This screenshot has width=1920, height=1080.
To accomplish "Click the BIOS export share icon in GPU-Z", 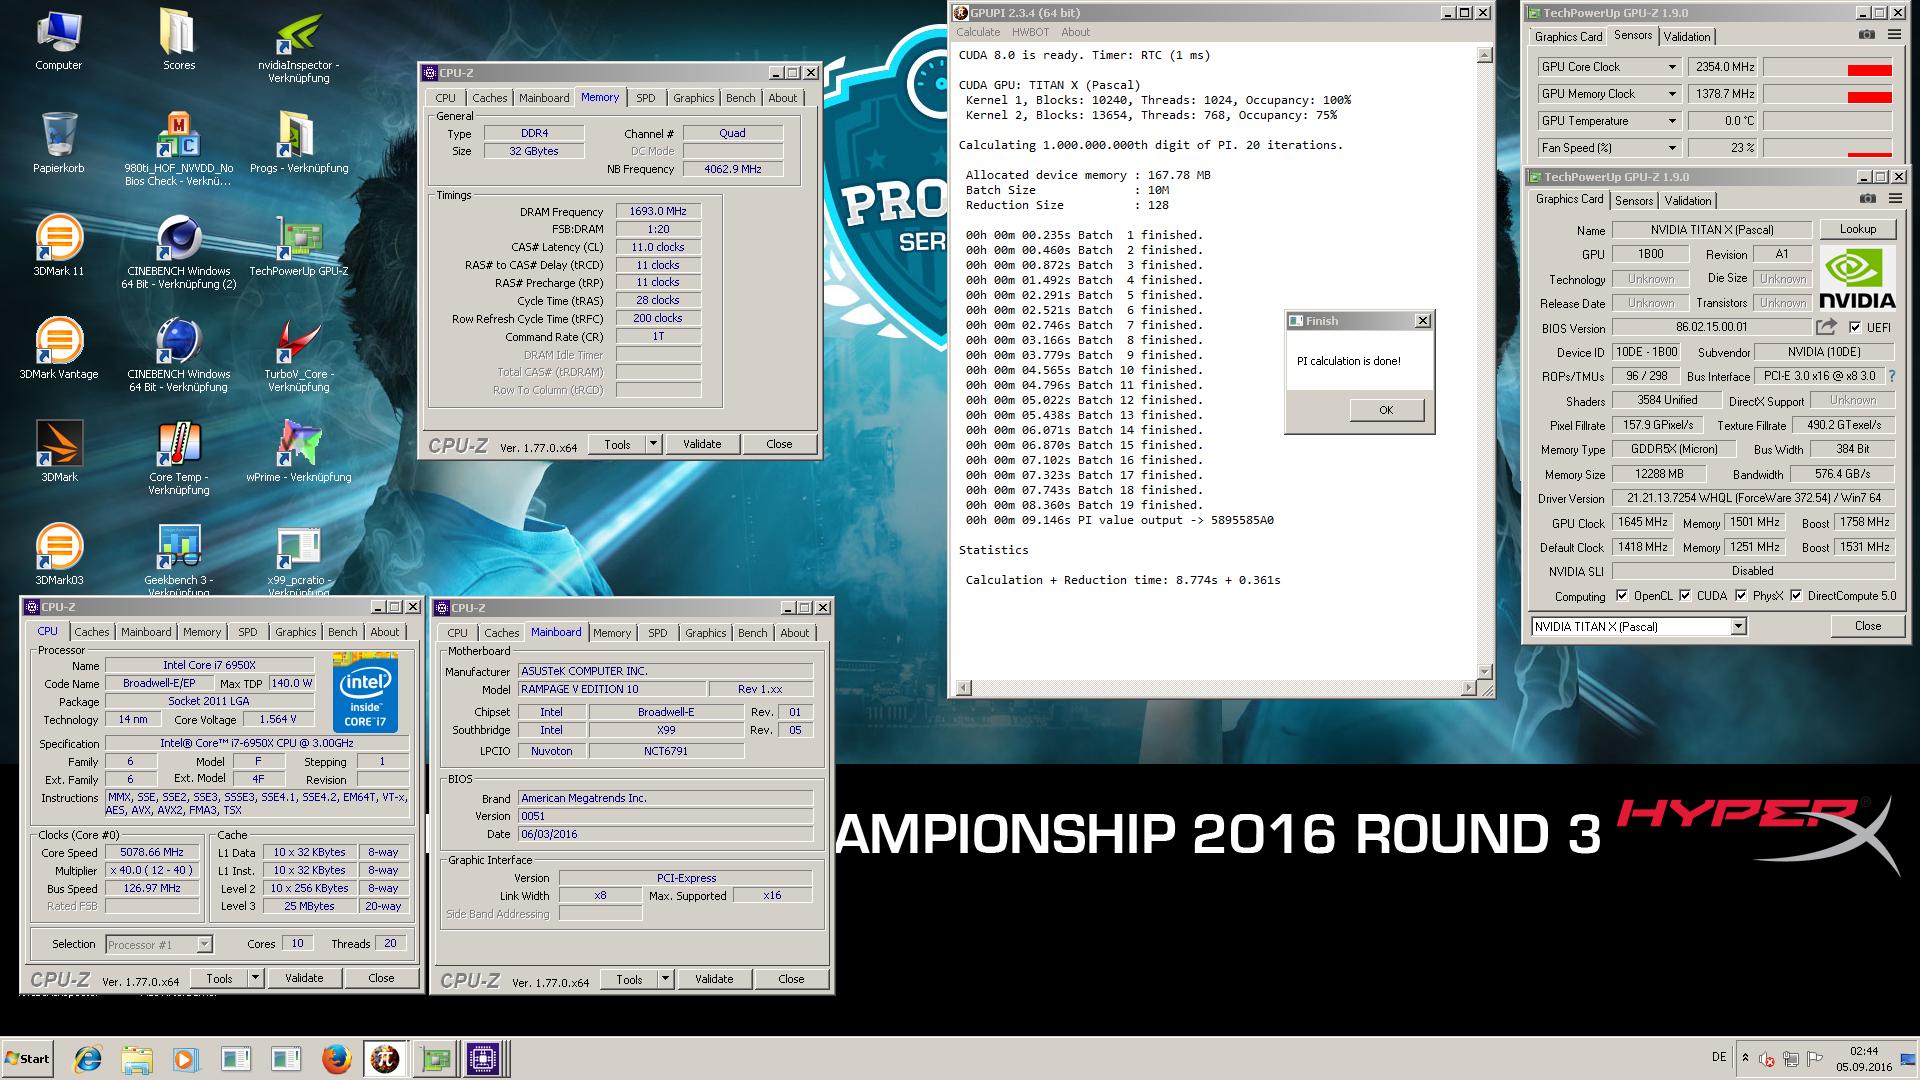I will (1826, 327).
